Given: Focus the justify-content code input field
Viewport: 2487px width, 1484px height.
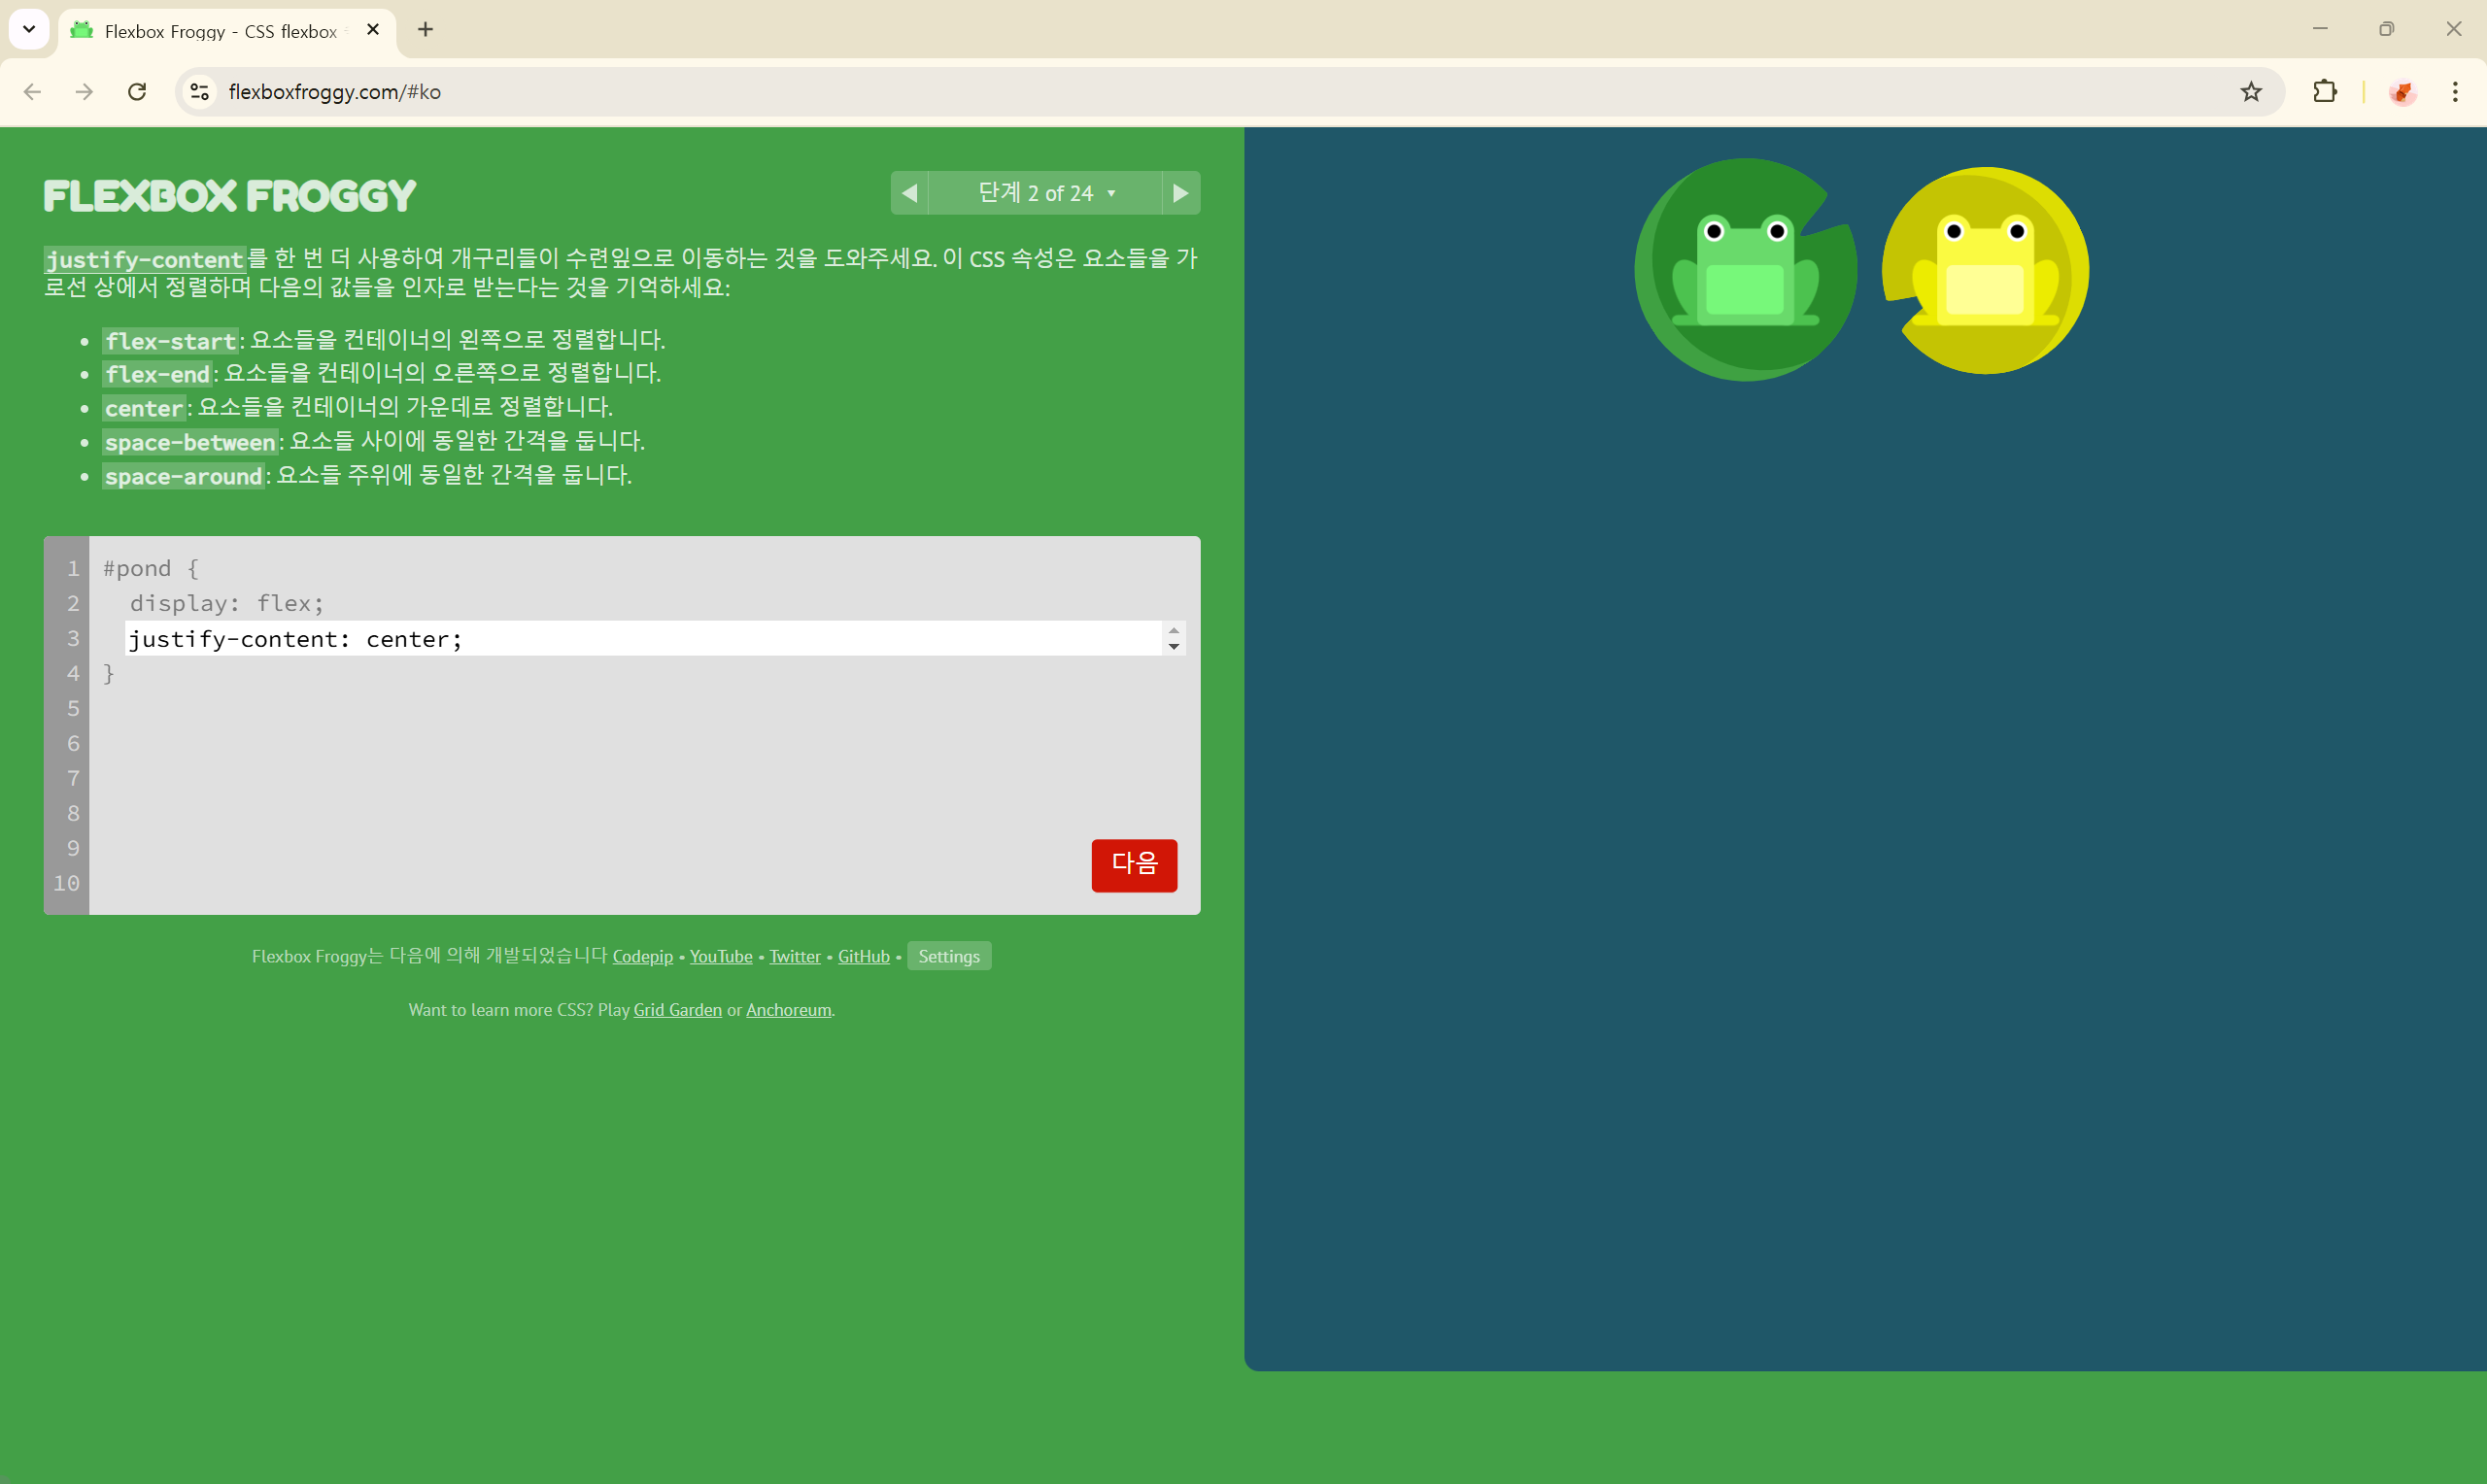Looking at the screenshot, I should click(x=640, y=639).
